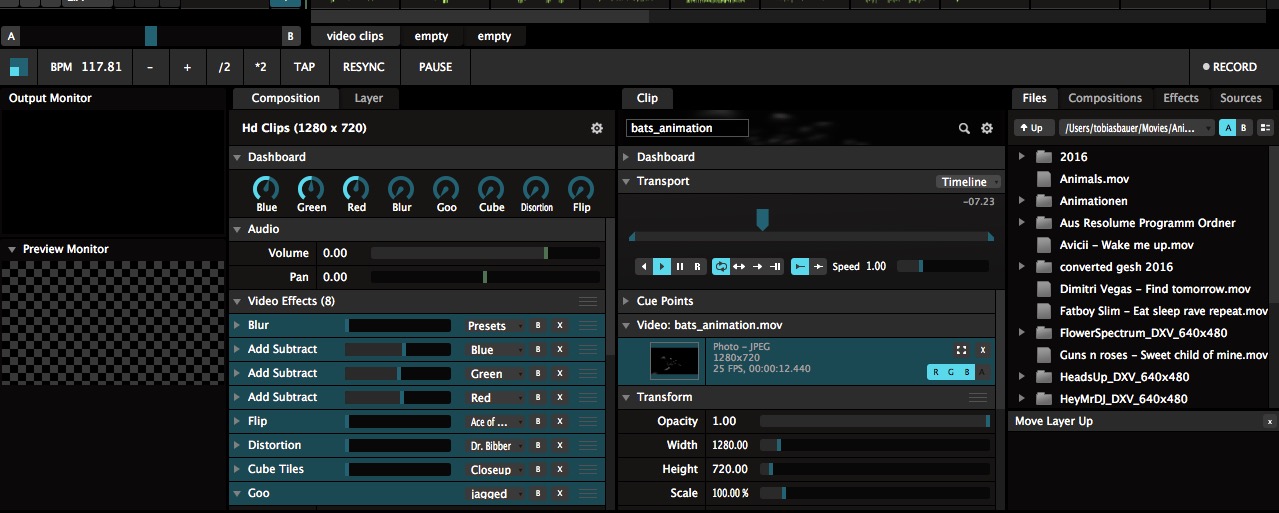
Task: Expand the 2016 folder in Files
Action: [x=1022, y=157]
